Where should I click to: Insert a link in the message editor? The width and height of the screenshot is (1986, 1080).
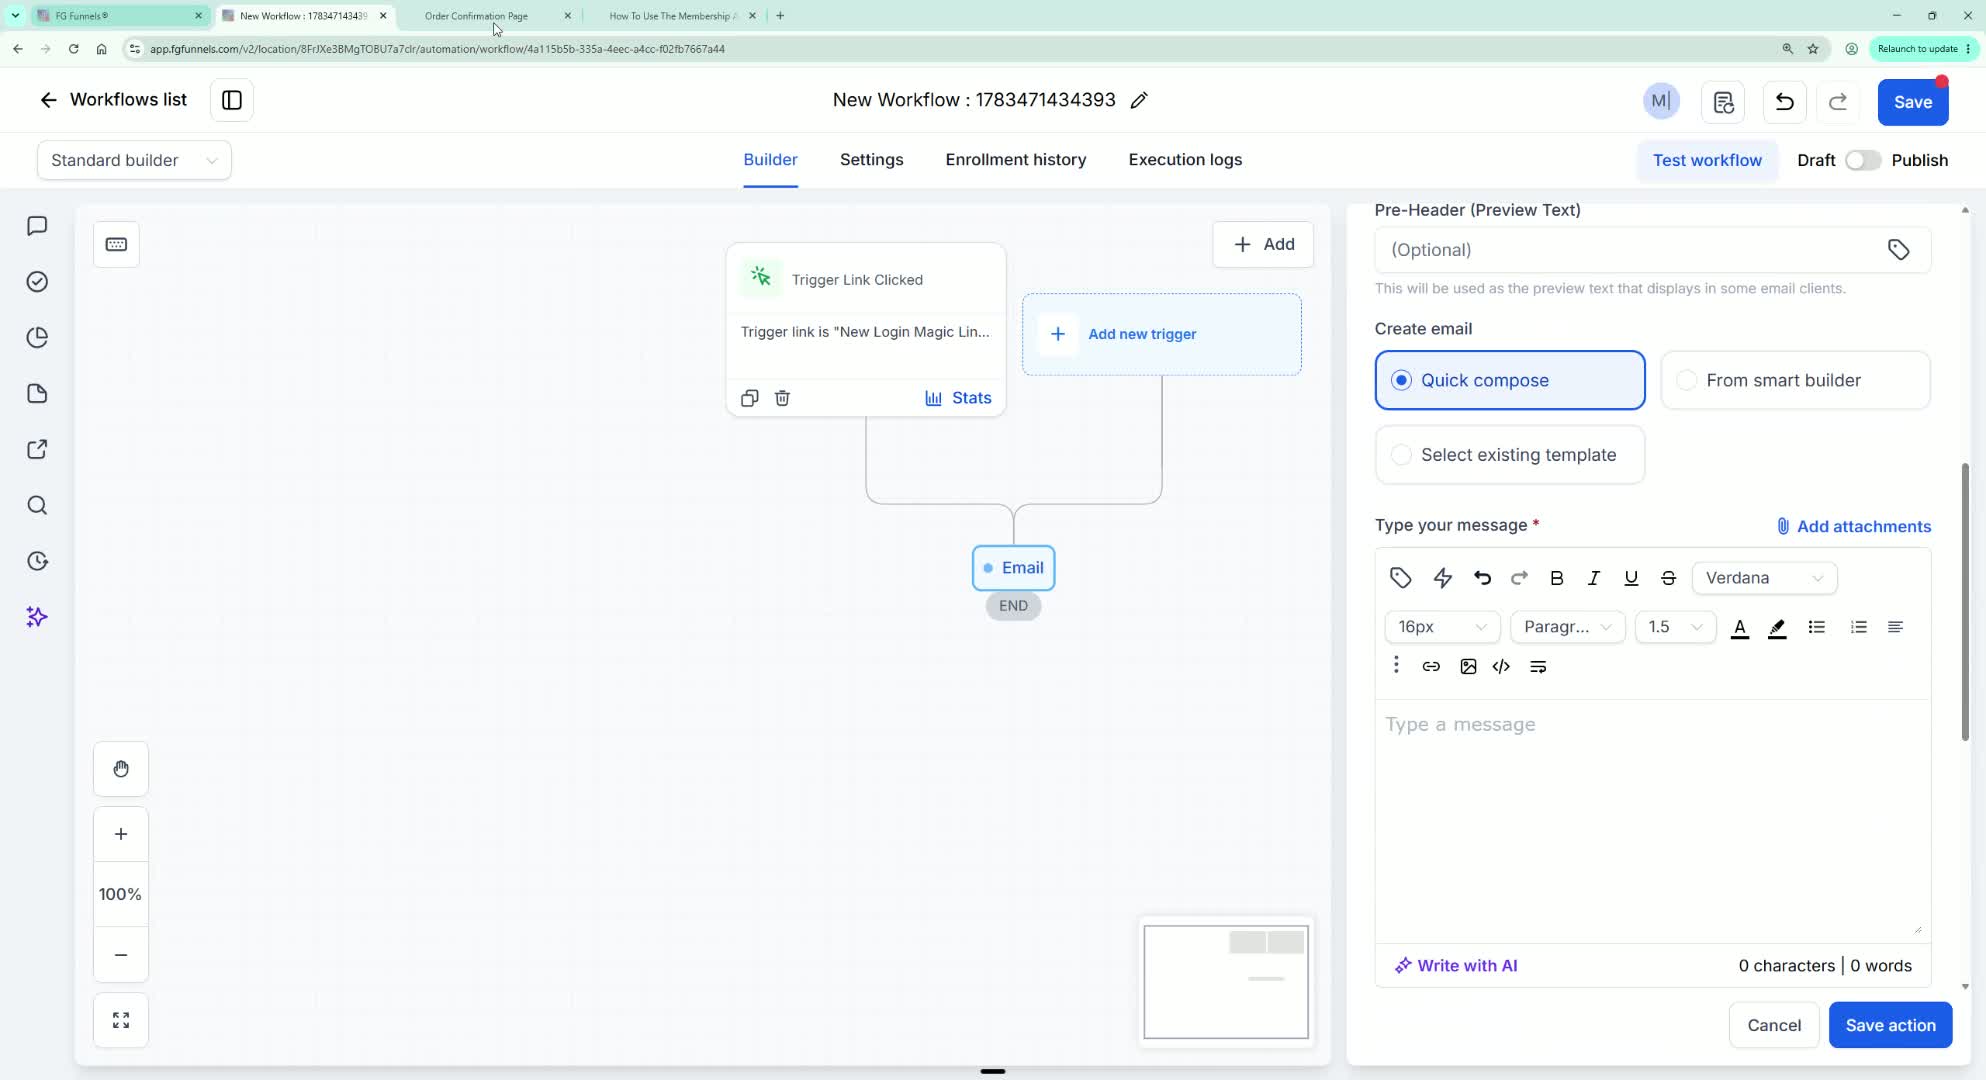pyautogui.click(x=1431, y=667)
